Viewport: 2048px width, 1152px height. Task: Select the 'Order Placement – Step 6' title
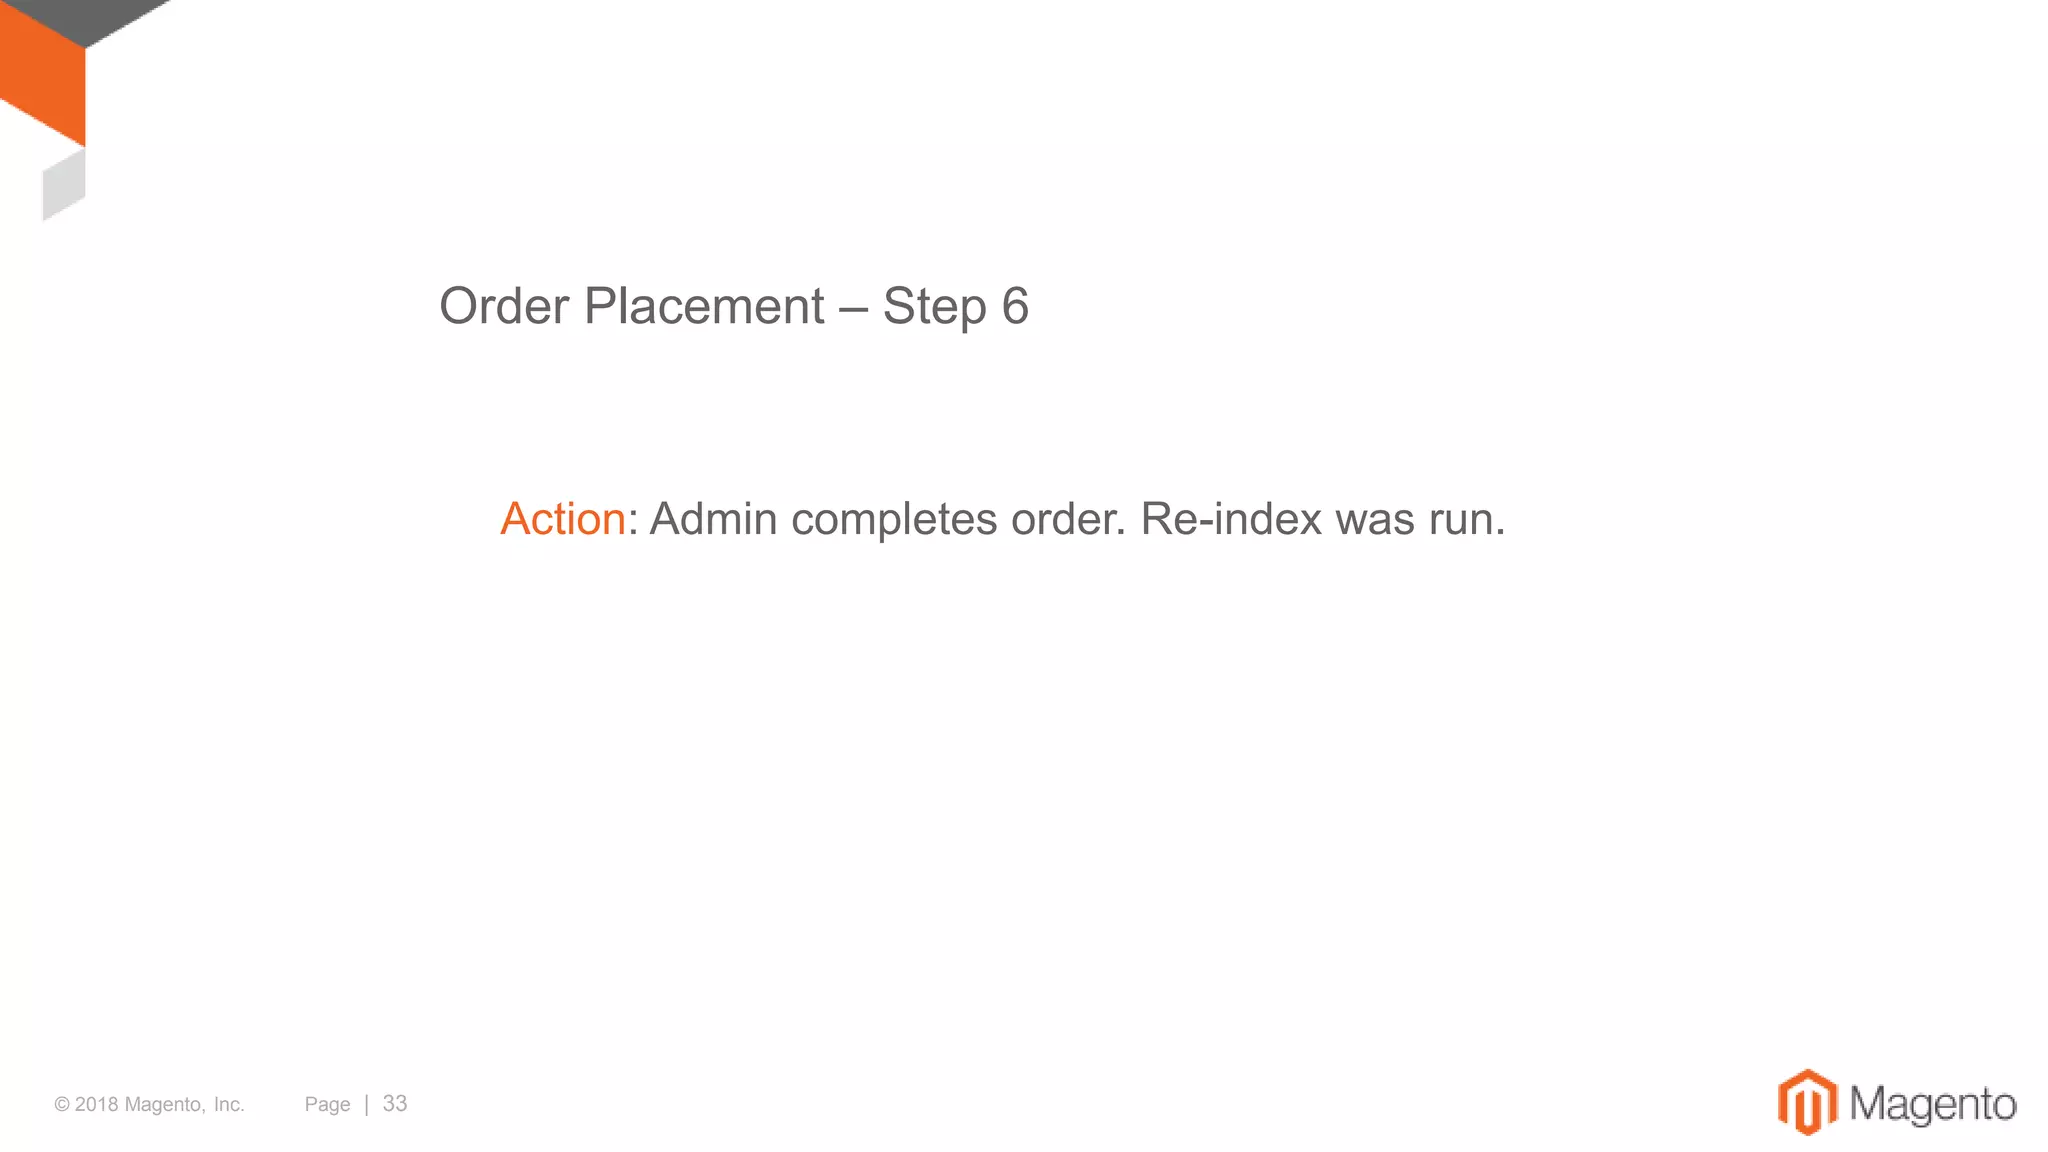[x=733, y=306]
